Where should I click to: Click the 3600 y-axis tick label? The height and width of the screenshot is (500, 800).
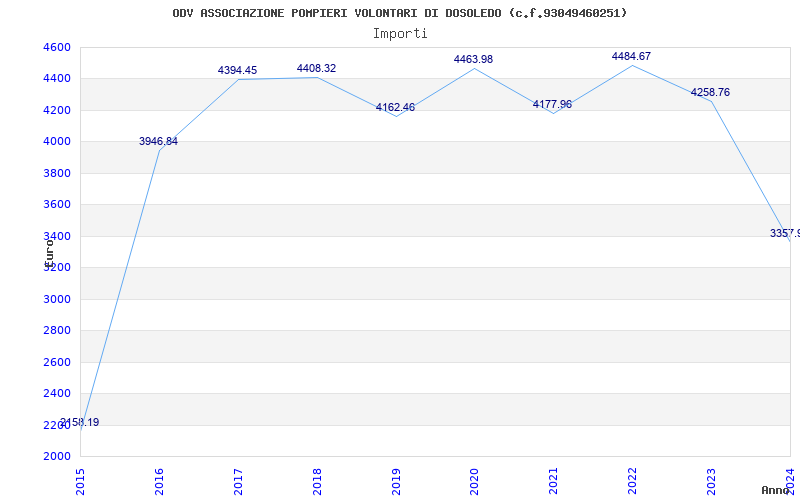57,205
